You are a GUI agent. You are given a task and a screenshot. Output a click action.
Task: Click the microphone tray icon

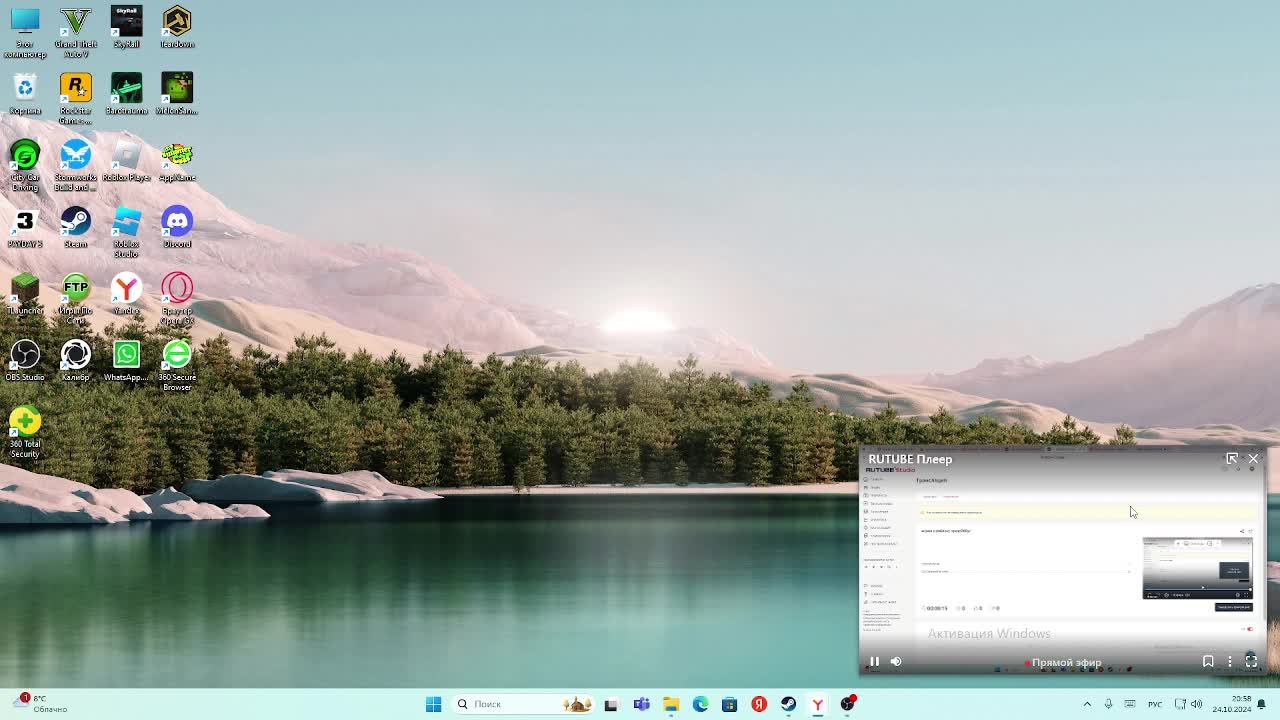[1108, 704]
